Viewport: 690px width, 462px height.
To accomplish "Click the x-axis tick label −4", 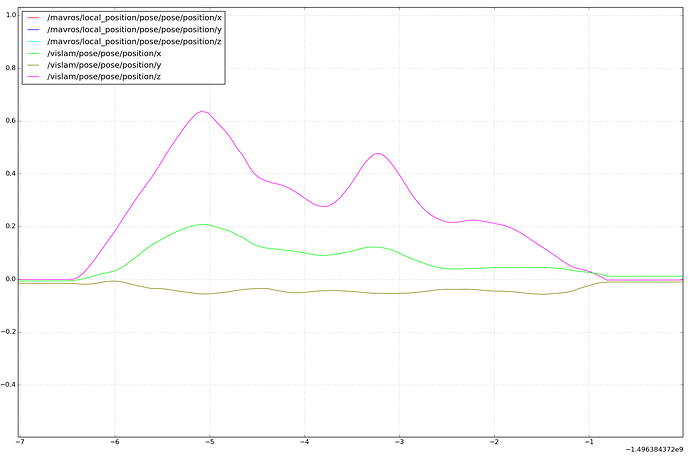I will 304,441.
